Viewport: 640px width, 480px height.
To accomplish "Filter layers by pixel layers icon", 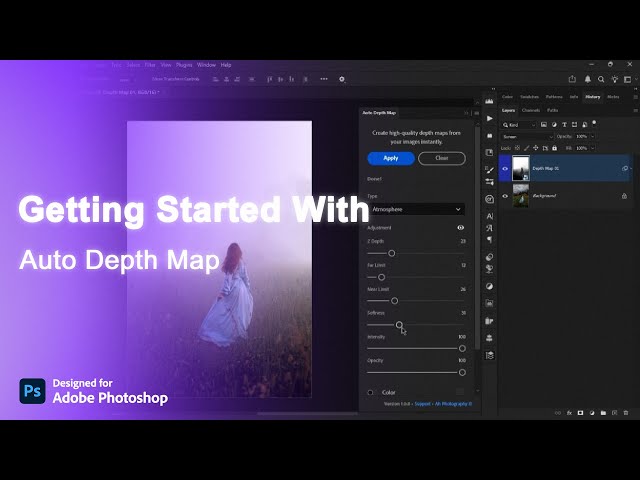I will 544,124.
